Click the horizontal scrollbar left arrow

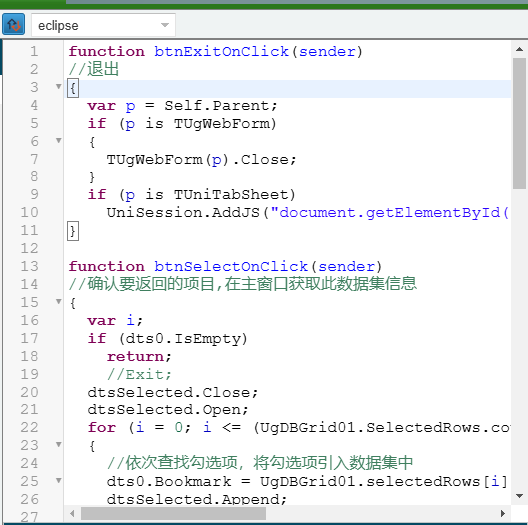72,514
